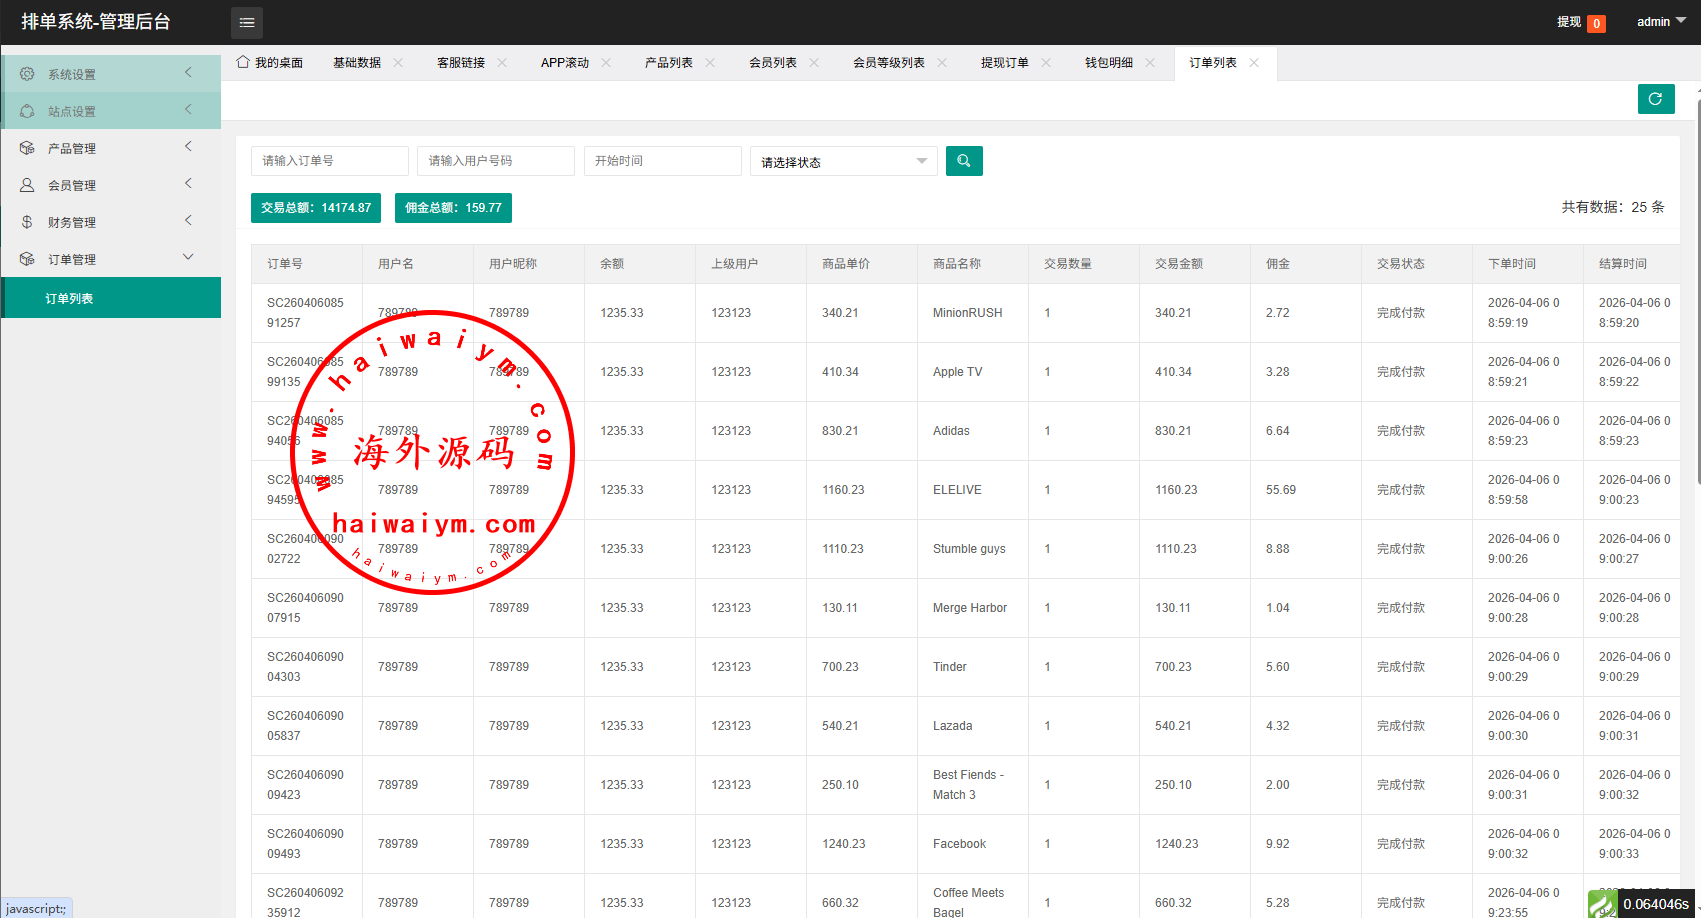This screenshot has width=1701, height=918.
Task: Click the 系统设置 gear icon in sidebar
Action: pos(27,74)
